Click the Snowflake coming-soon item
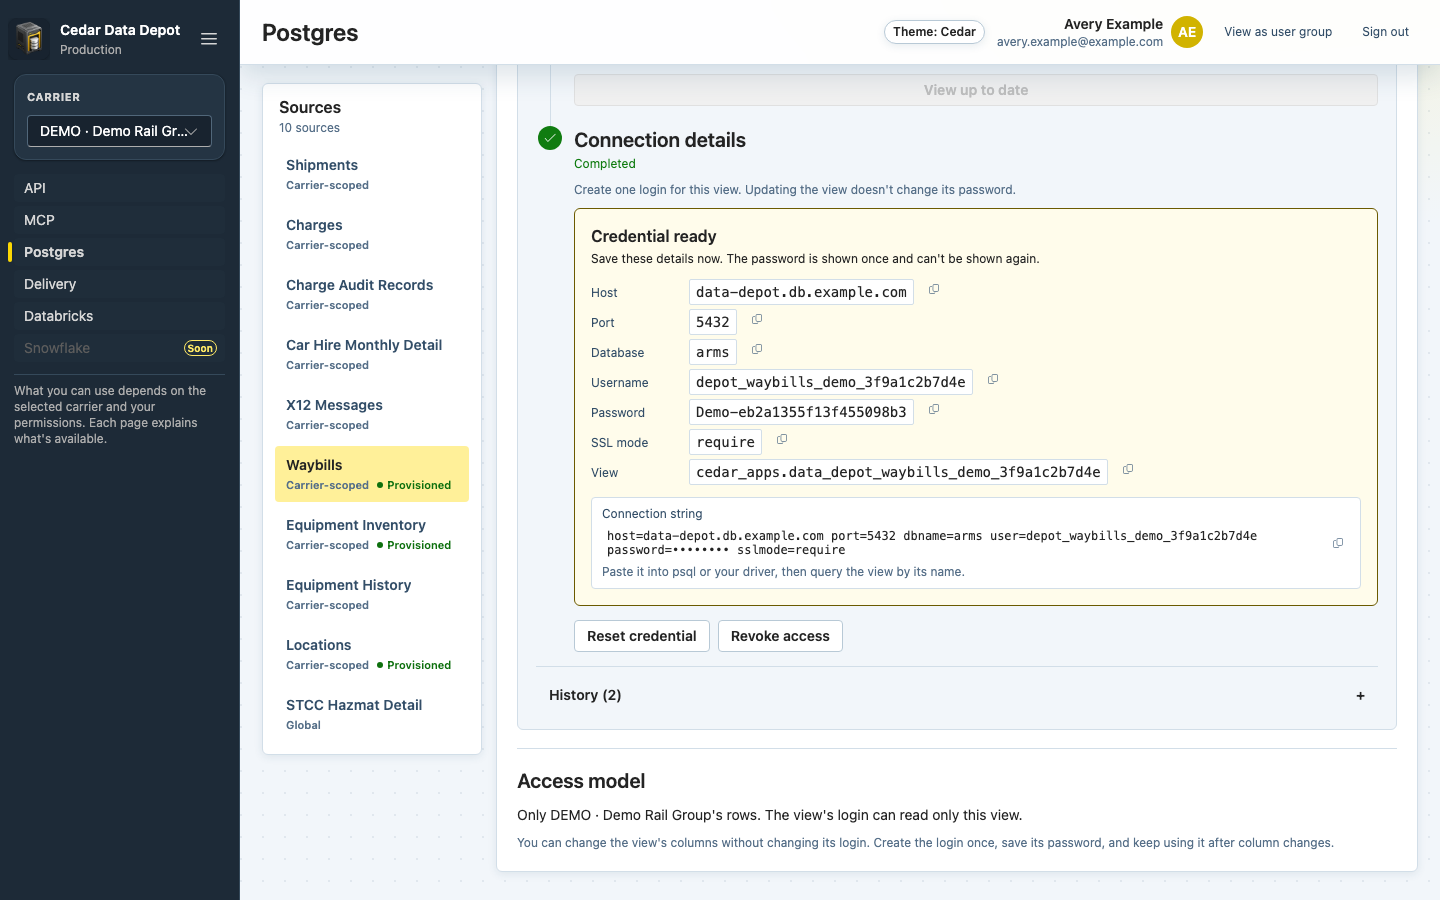The image size is (1440, 900). [120, 348]
